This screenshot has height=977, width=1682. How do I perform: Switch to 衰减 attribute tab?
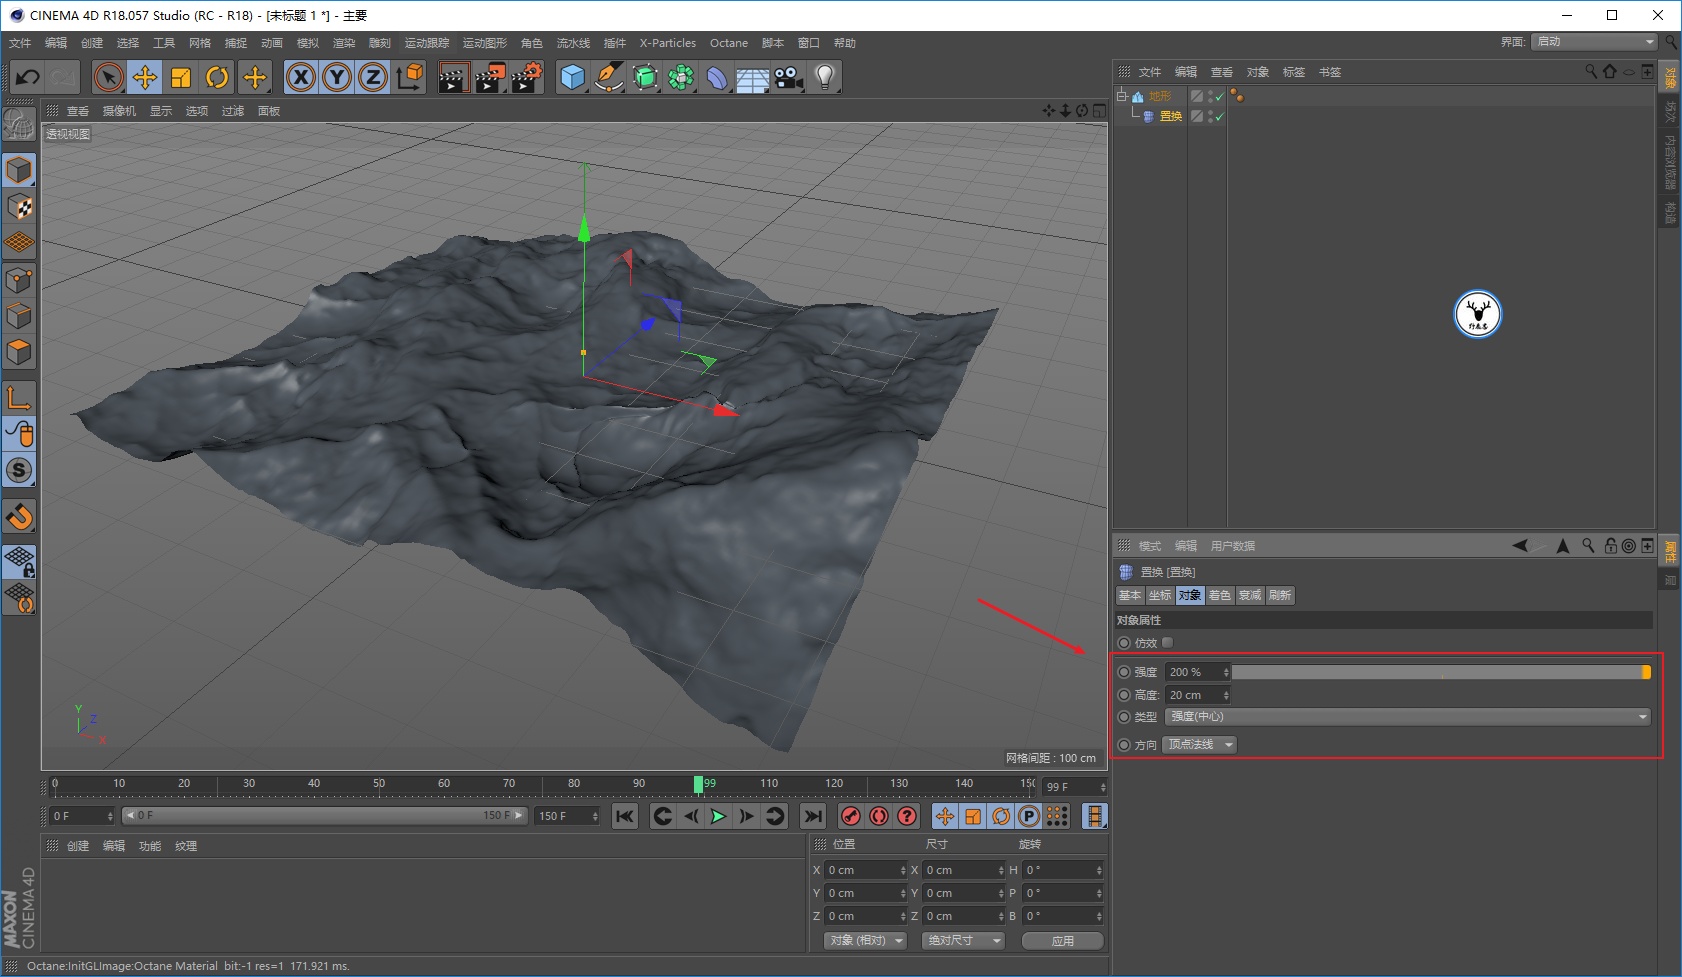click(x=1250, y=595)
